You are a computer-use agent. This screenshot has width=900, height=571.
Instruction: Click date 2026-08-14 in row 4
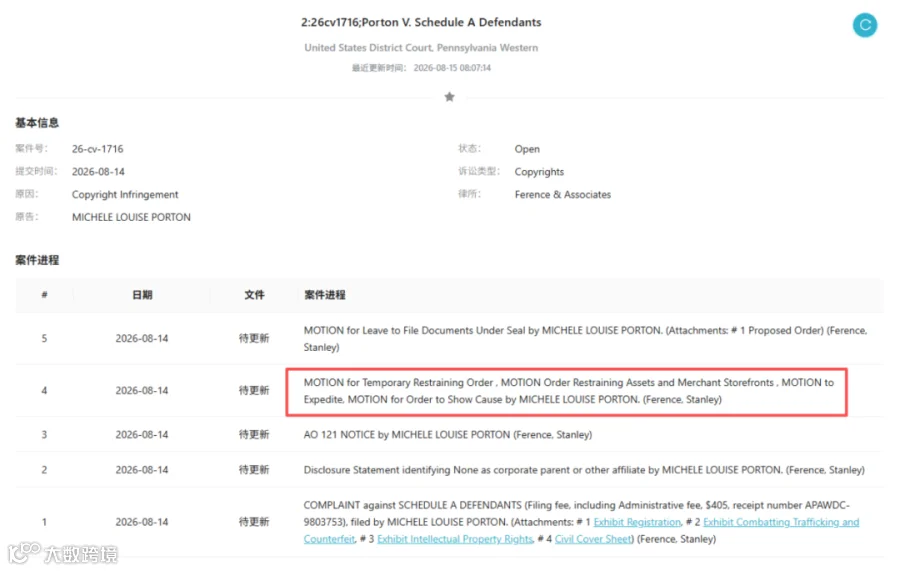pyautogui.click(x=142, y=391)
